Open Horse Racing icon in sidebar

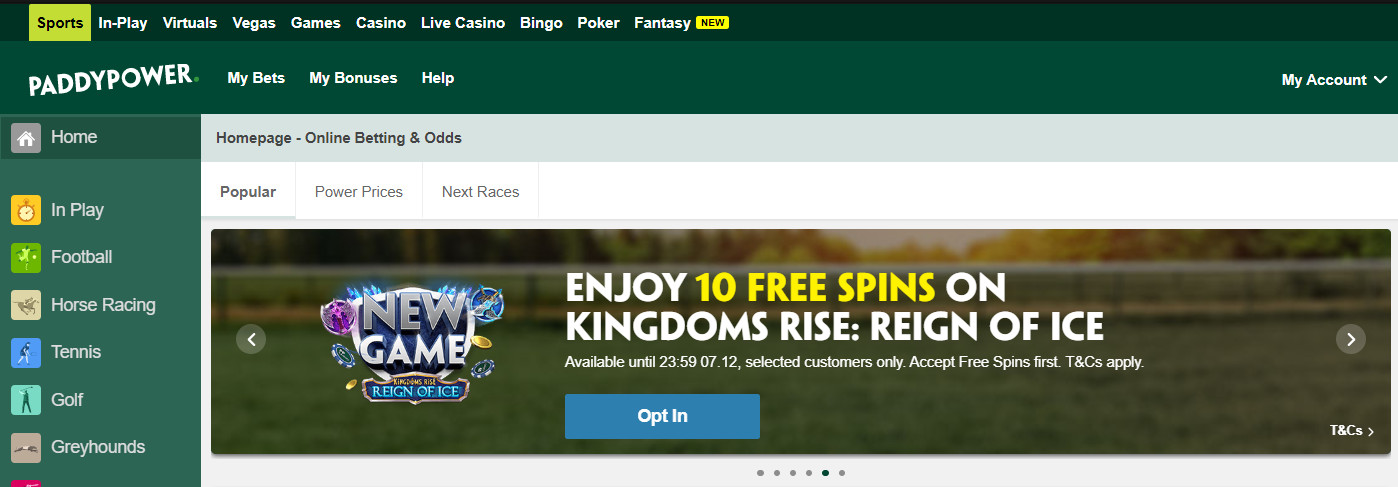click(26, 305)
